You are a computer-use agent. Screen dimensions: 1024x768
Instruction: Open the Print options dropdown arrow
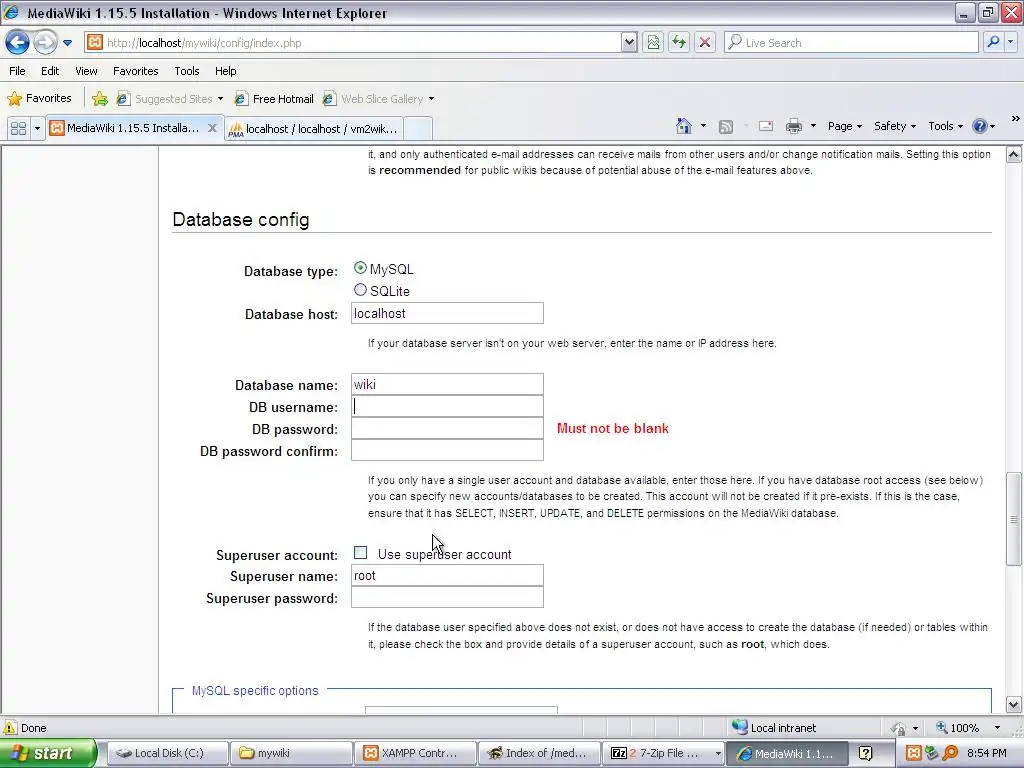click(x=813, y=126)
